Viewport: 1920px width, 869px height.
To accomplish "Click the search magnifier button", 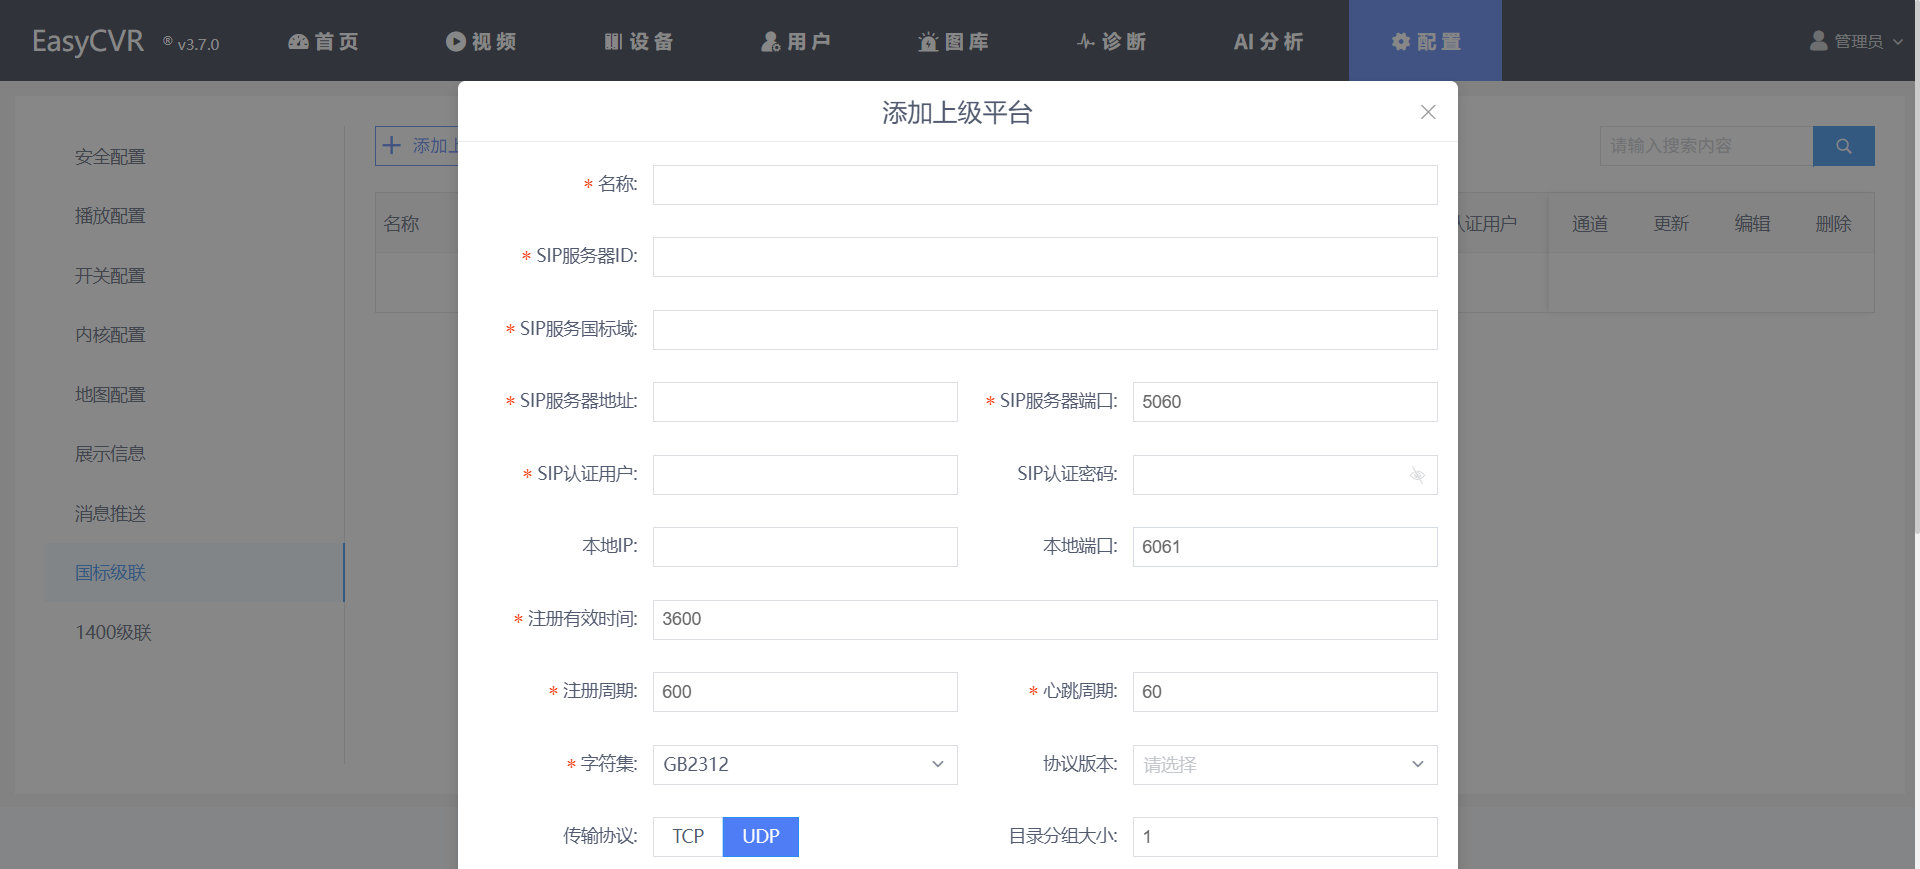I will 1843,146.
